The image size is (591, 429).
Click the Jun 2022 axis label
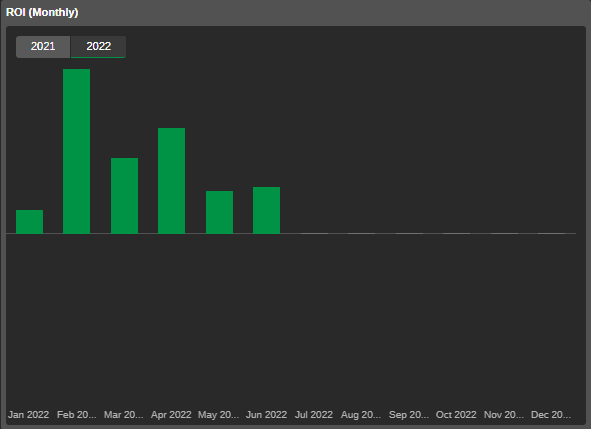266,415
